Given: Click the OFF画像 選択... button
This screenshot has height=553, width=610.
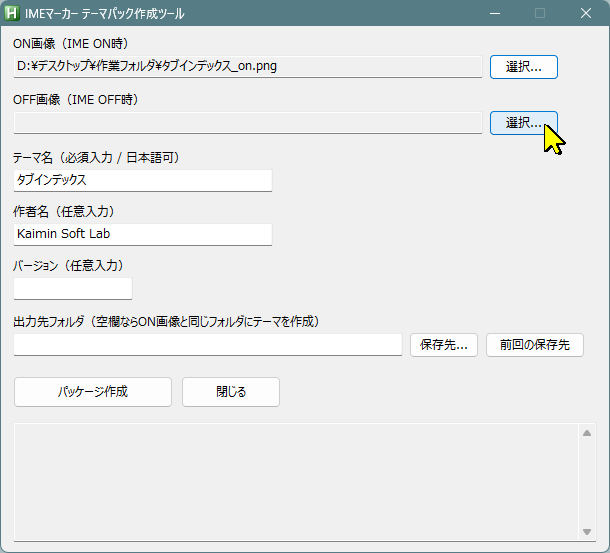Looking at the screenshot, I should [x=524, y=123].
